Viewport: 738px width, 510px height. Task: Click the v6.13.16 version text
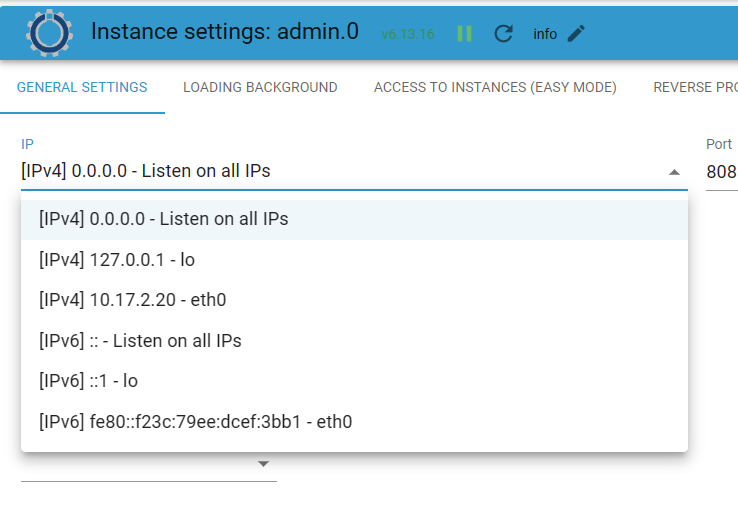coord(407,34)
